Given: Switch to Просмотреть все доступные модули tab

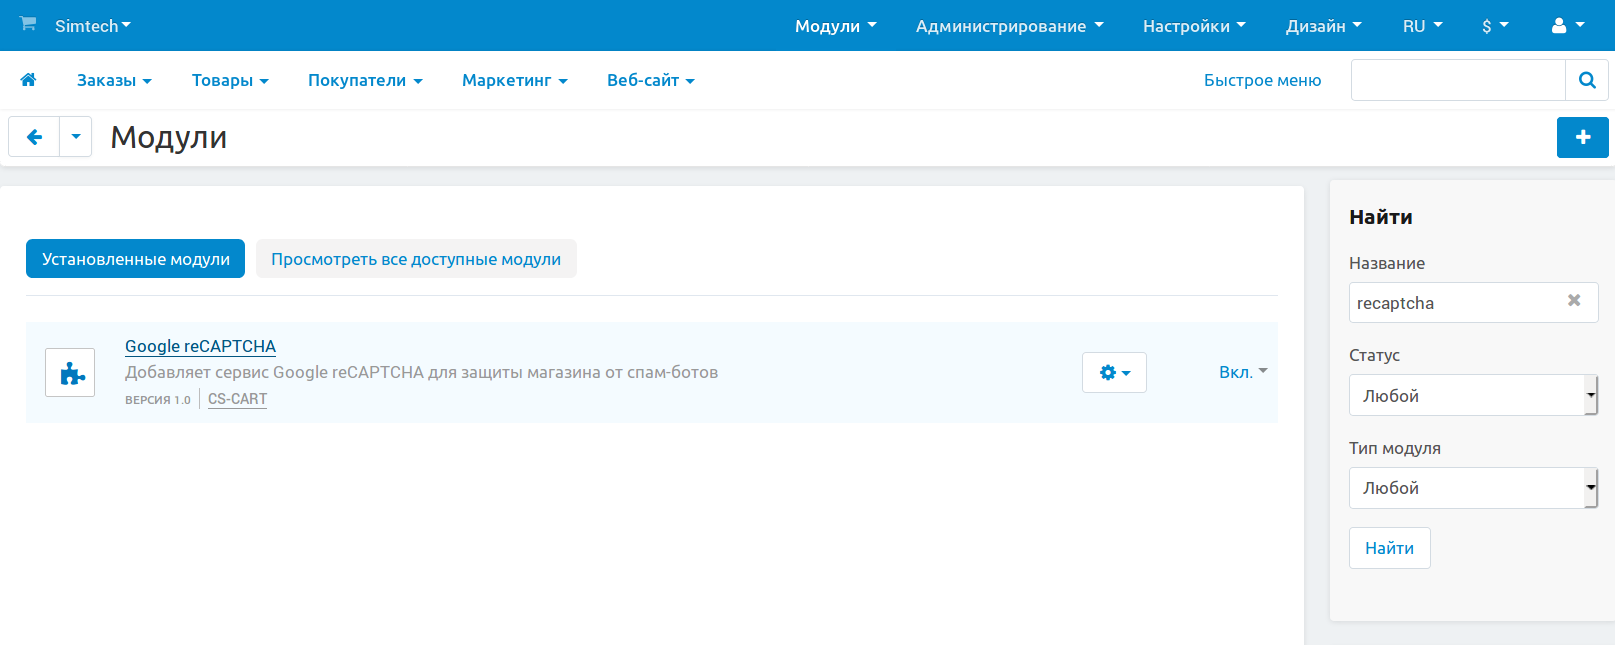Looking at the screenshot, I should point(416,259).
